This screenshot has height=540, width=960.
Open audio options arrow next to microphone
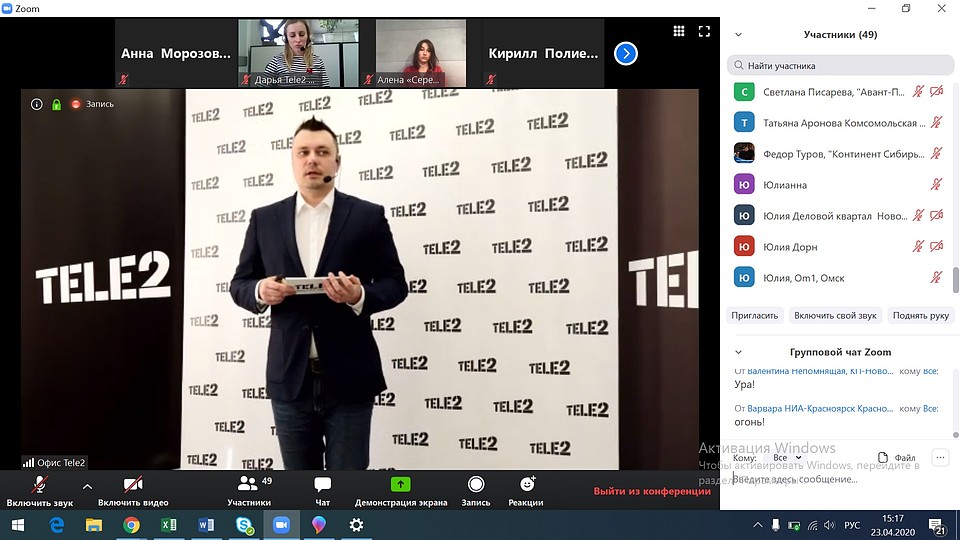point(88,487)
